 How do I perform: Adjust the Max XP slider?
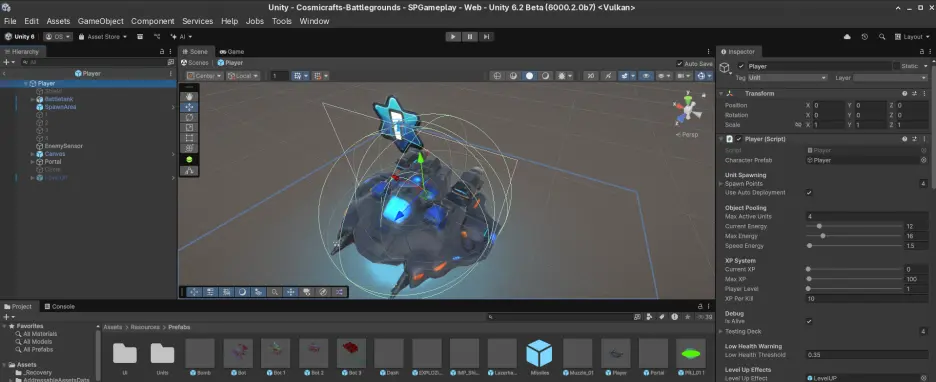(x=855, y=279)
